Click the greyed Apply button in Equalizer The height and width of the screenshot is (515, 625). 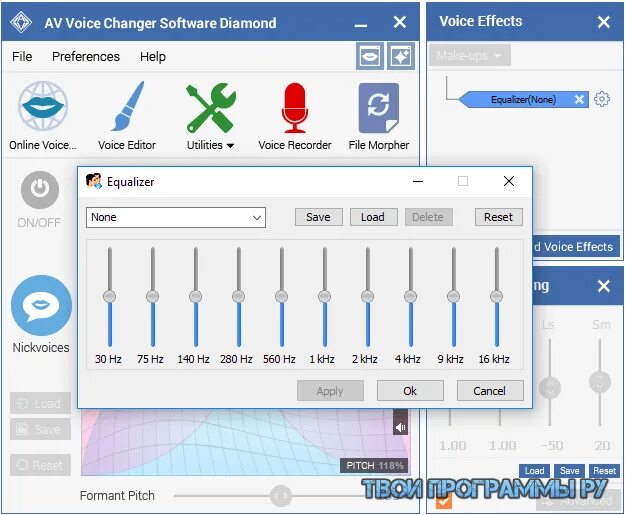(330, 391)
